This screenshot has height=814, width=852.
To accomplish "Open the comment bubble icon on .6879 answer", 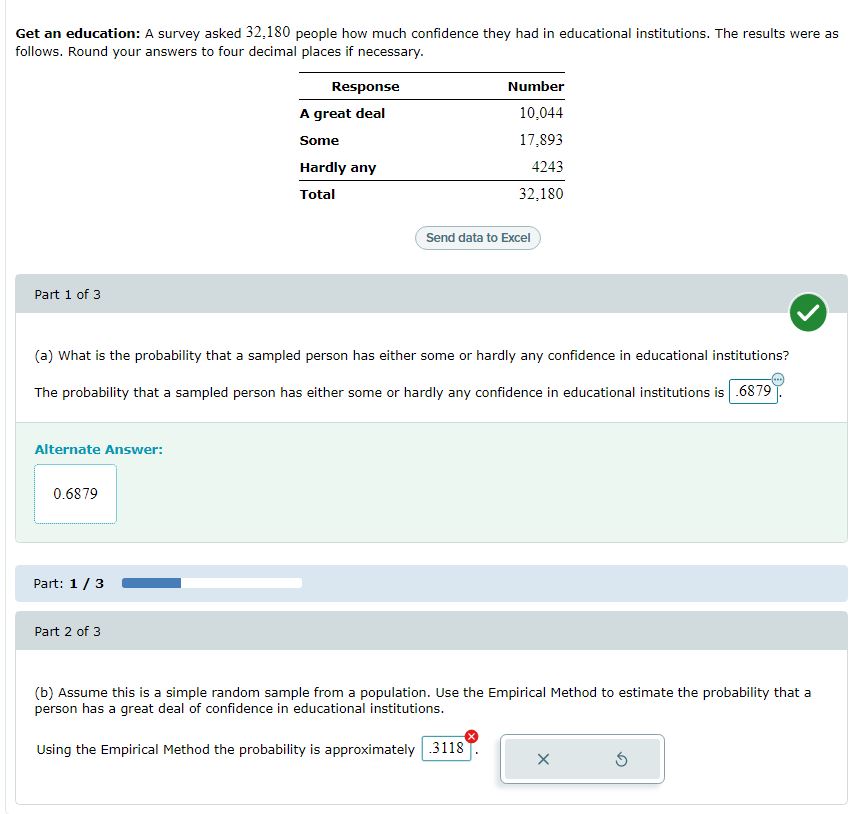I will (x=778, y=379).
